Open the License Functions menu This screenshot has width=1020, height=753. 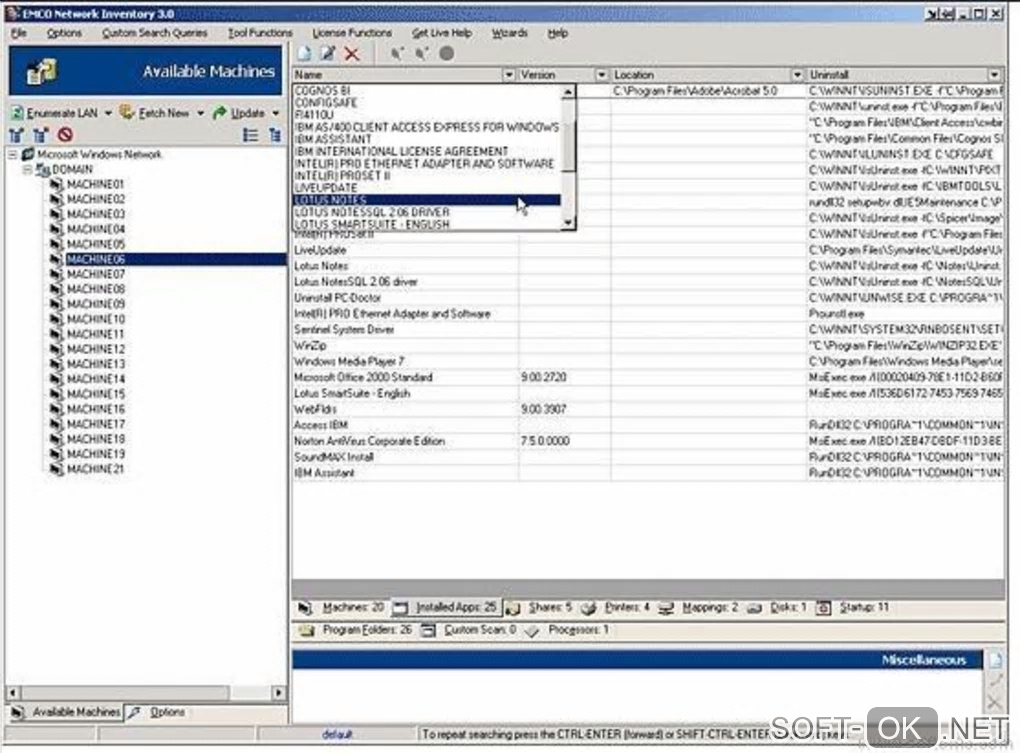pos(352,33)
